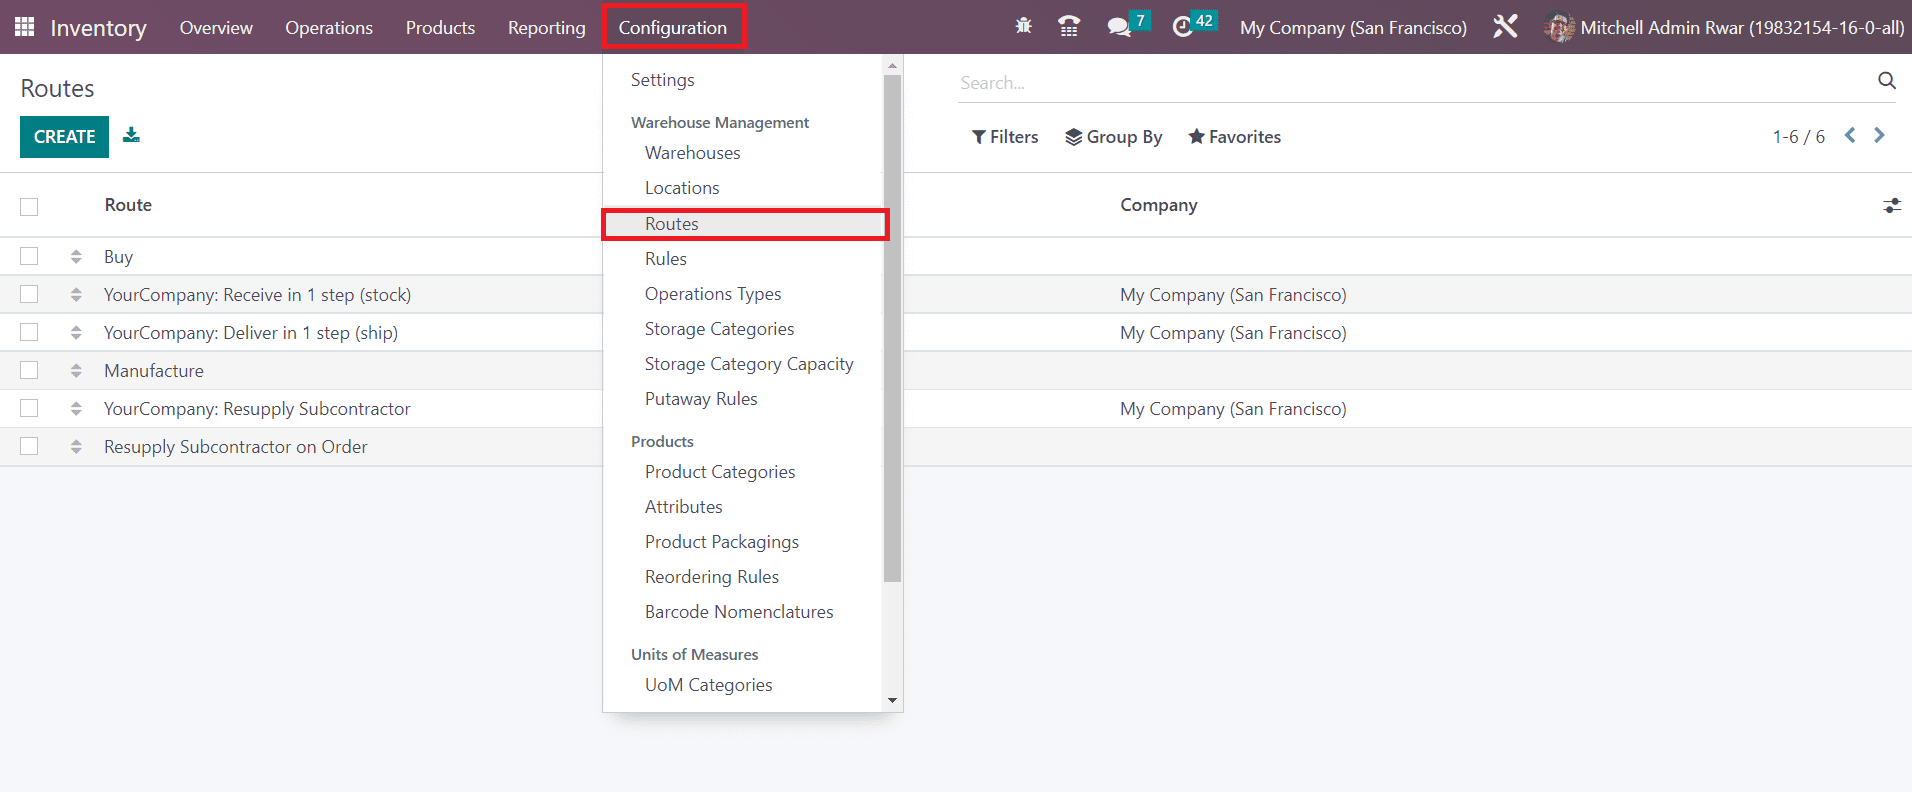Open the apps grid home menu icon
Image resolution: width=1912 pixels, height=792 pixels.
coord(24,27)
